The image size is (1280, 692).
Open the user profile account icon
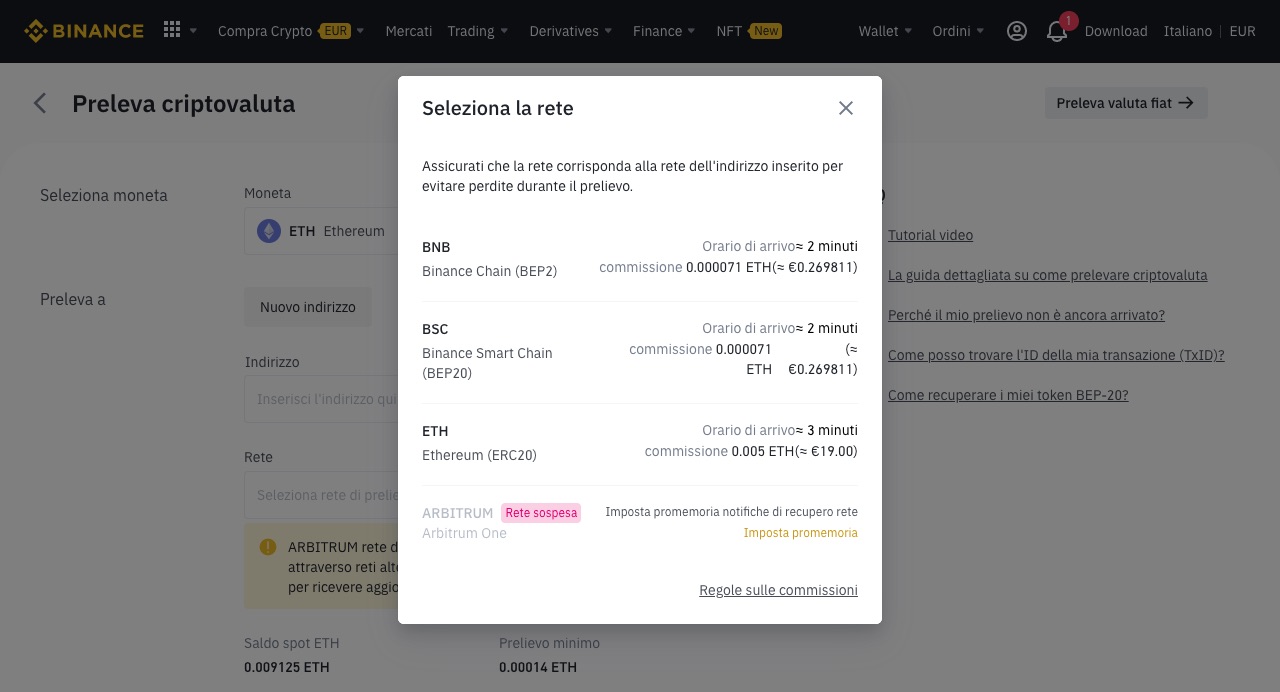[1017, 31]
